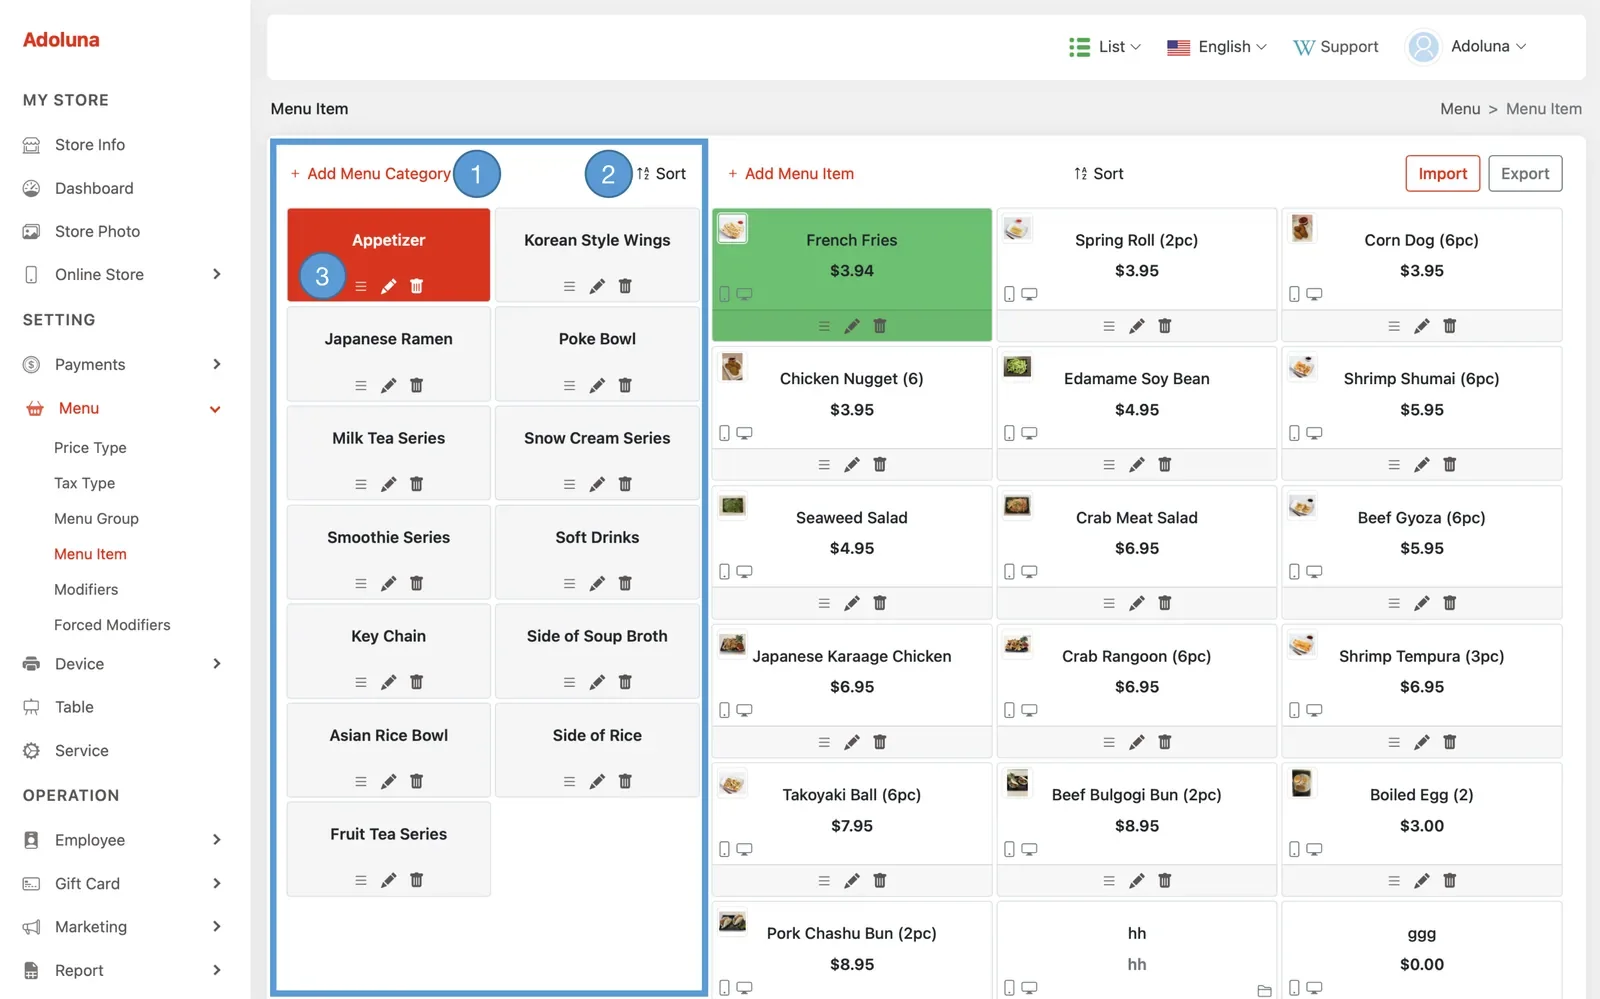Viewport: 1600px width, 999px height.
Task: Expand the Device submenu
Action: pos(217,664)
